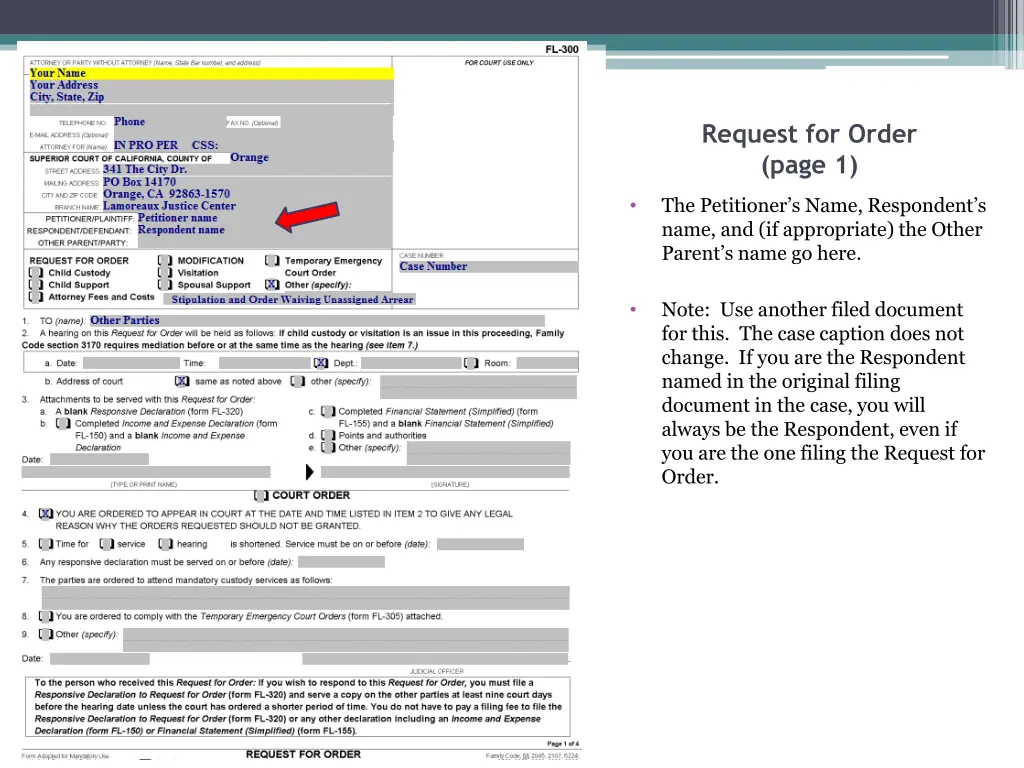The width and height of the screenshot is (1024, 768).
Task: Tick the Visitation checkbox
Action: pos(165,273)
